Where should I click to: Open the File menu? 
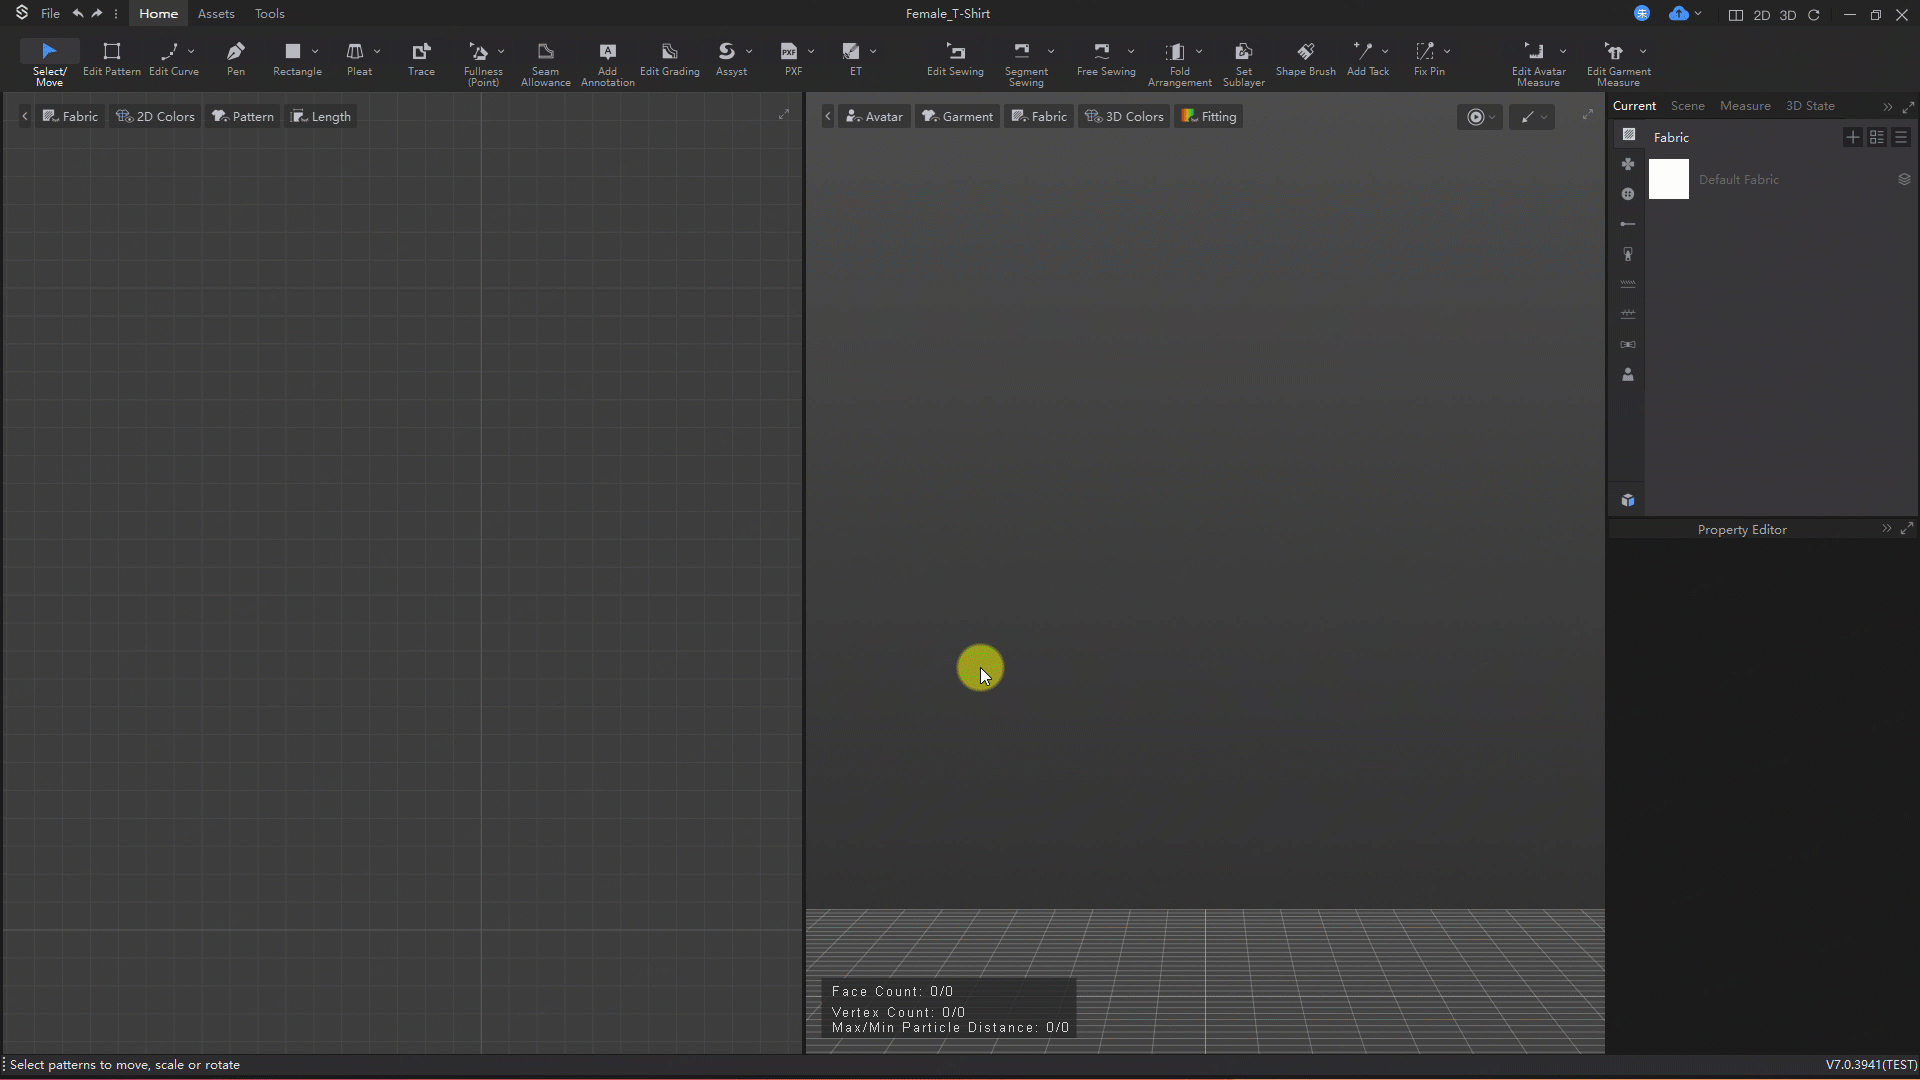point(50,14)
